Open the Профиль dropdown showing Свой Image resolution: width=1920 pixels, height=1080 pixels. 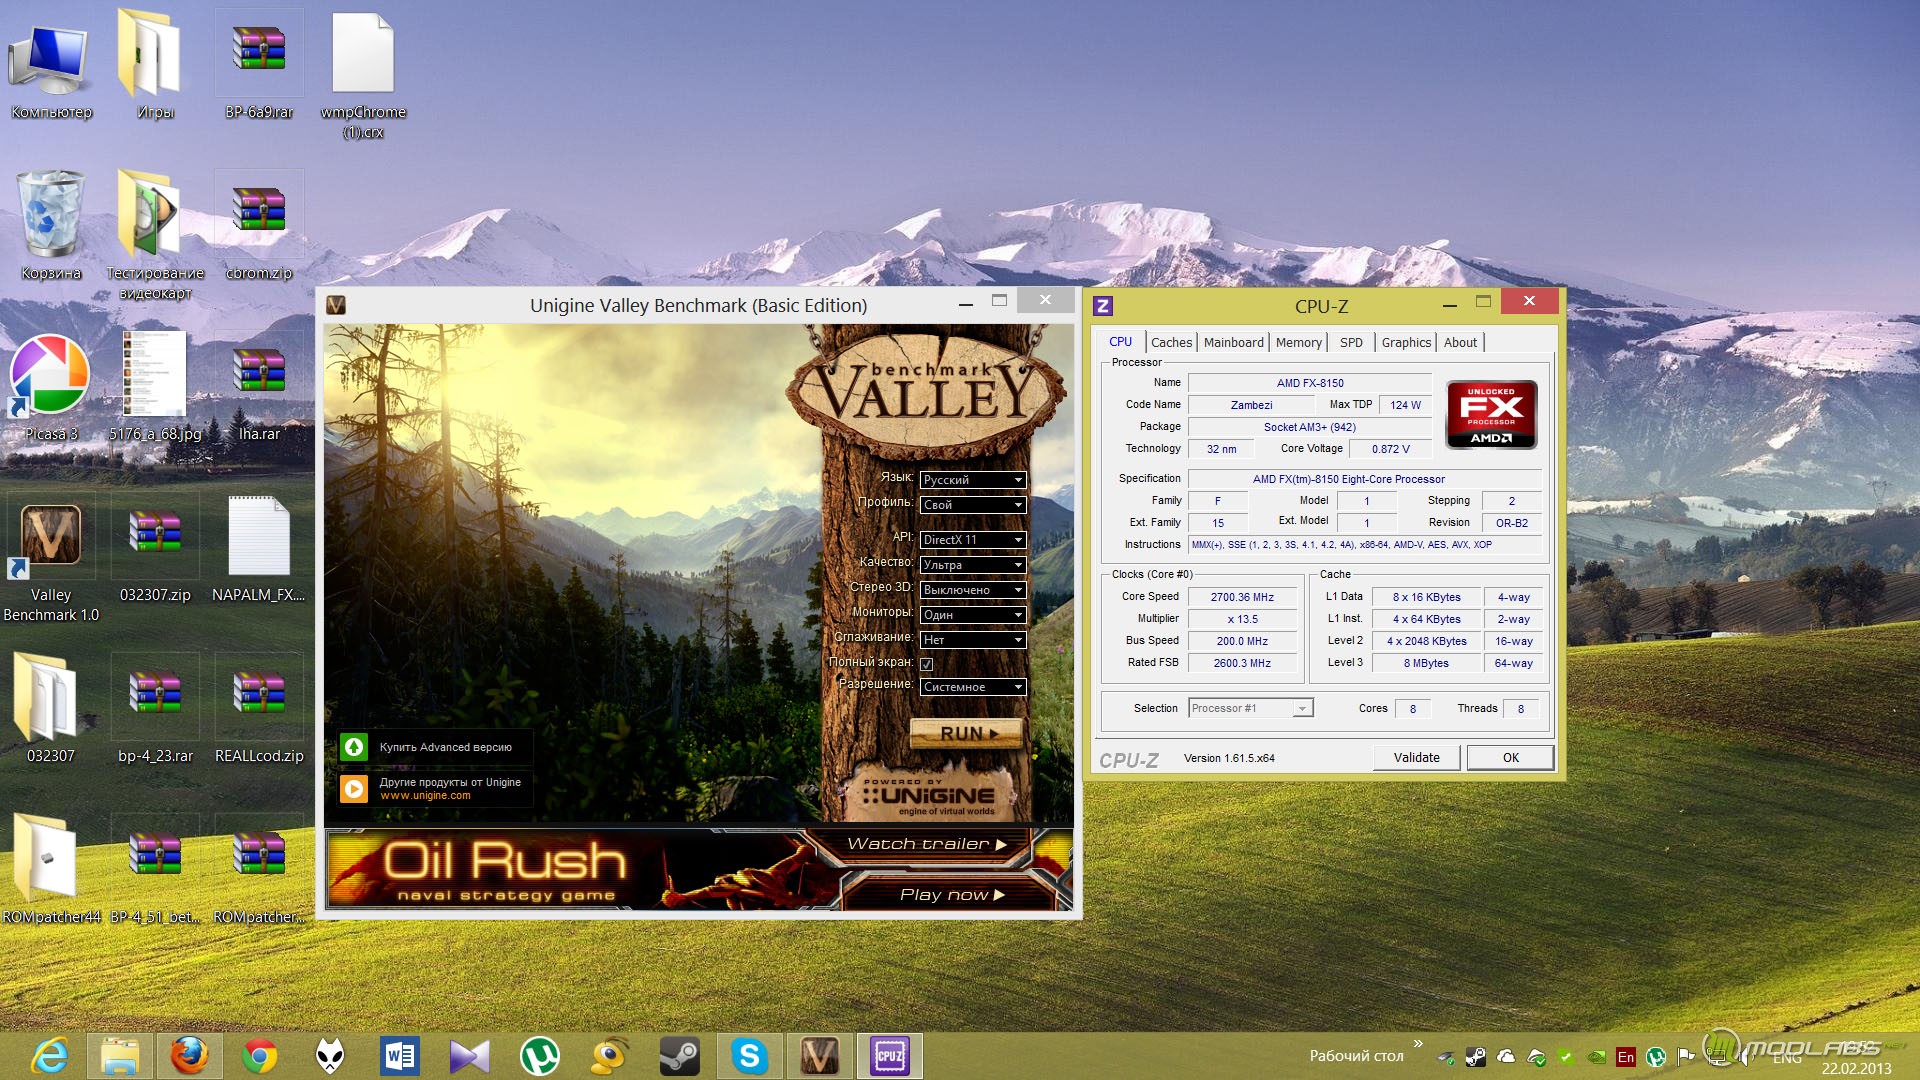click(x=972, y=505)
